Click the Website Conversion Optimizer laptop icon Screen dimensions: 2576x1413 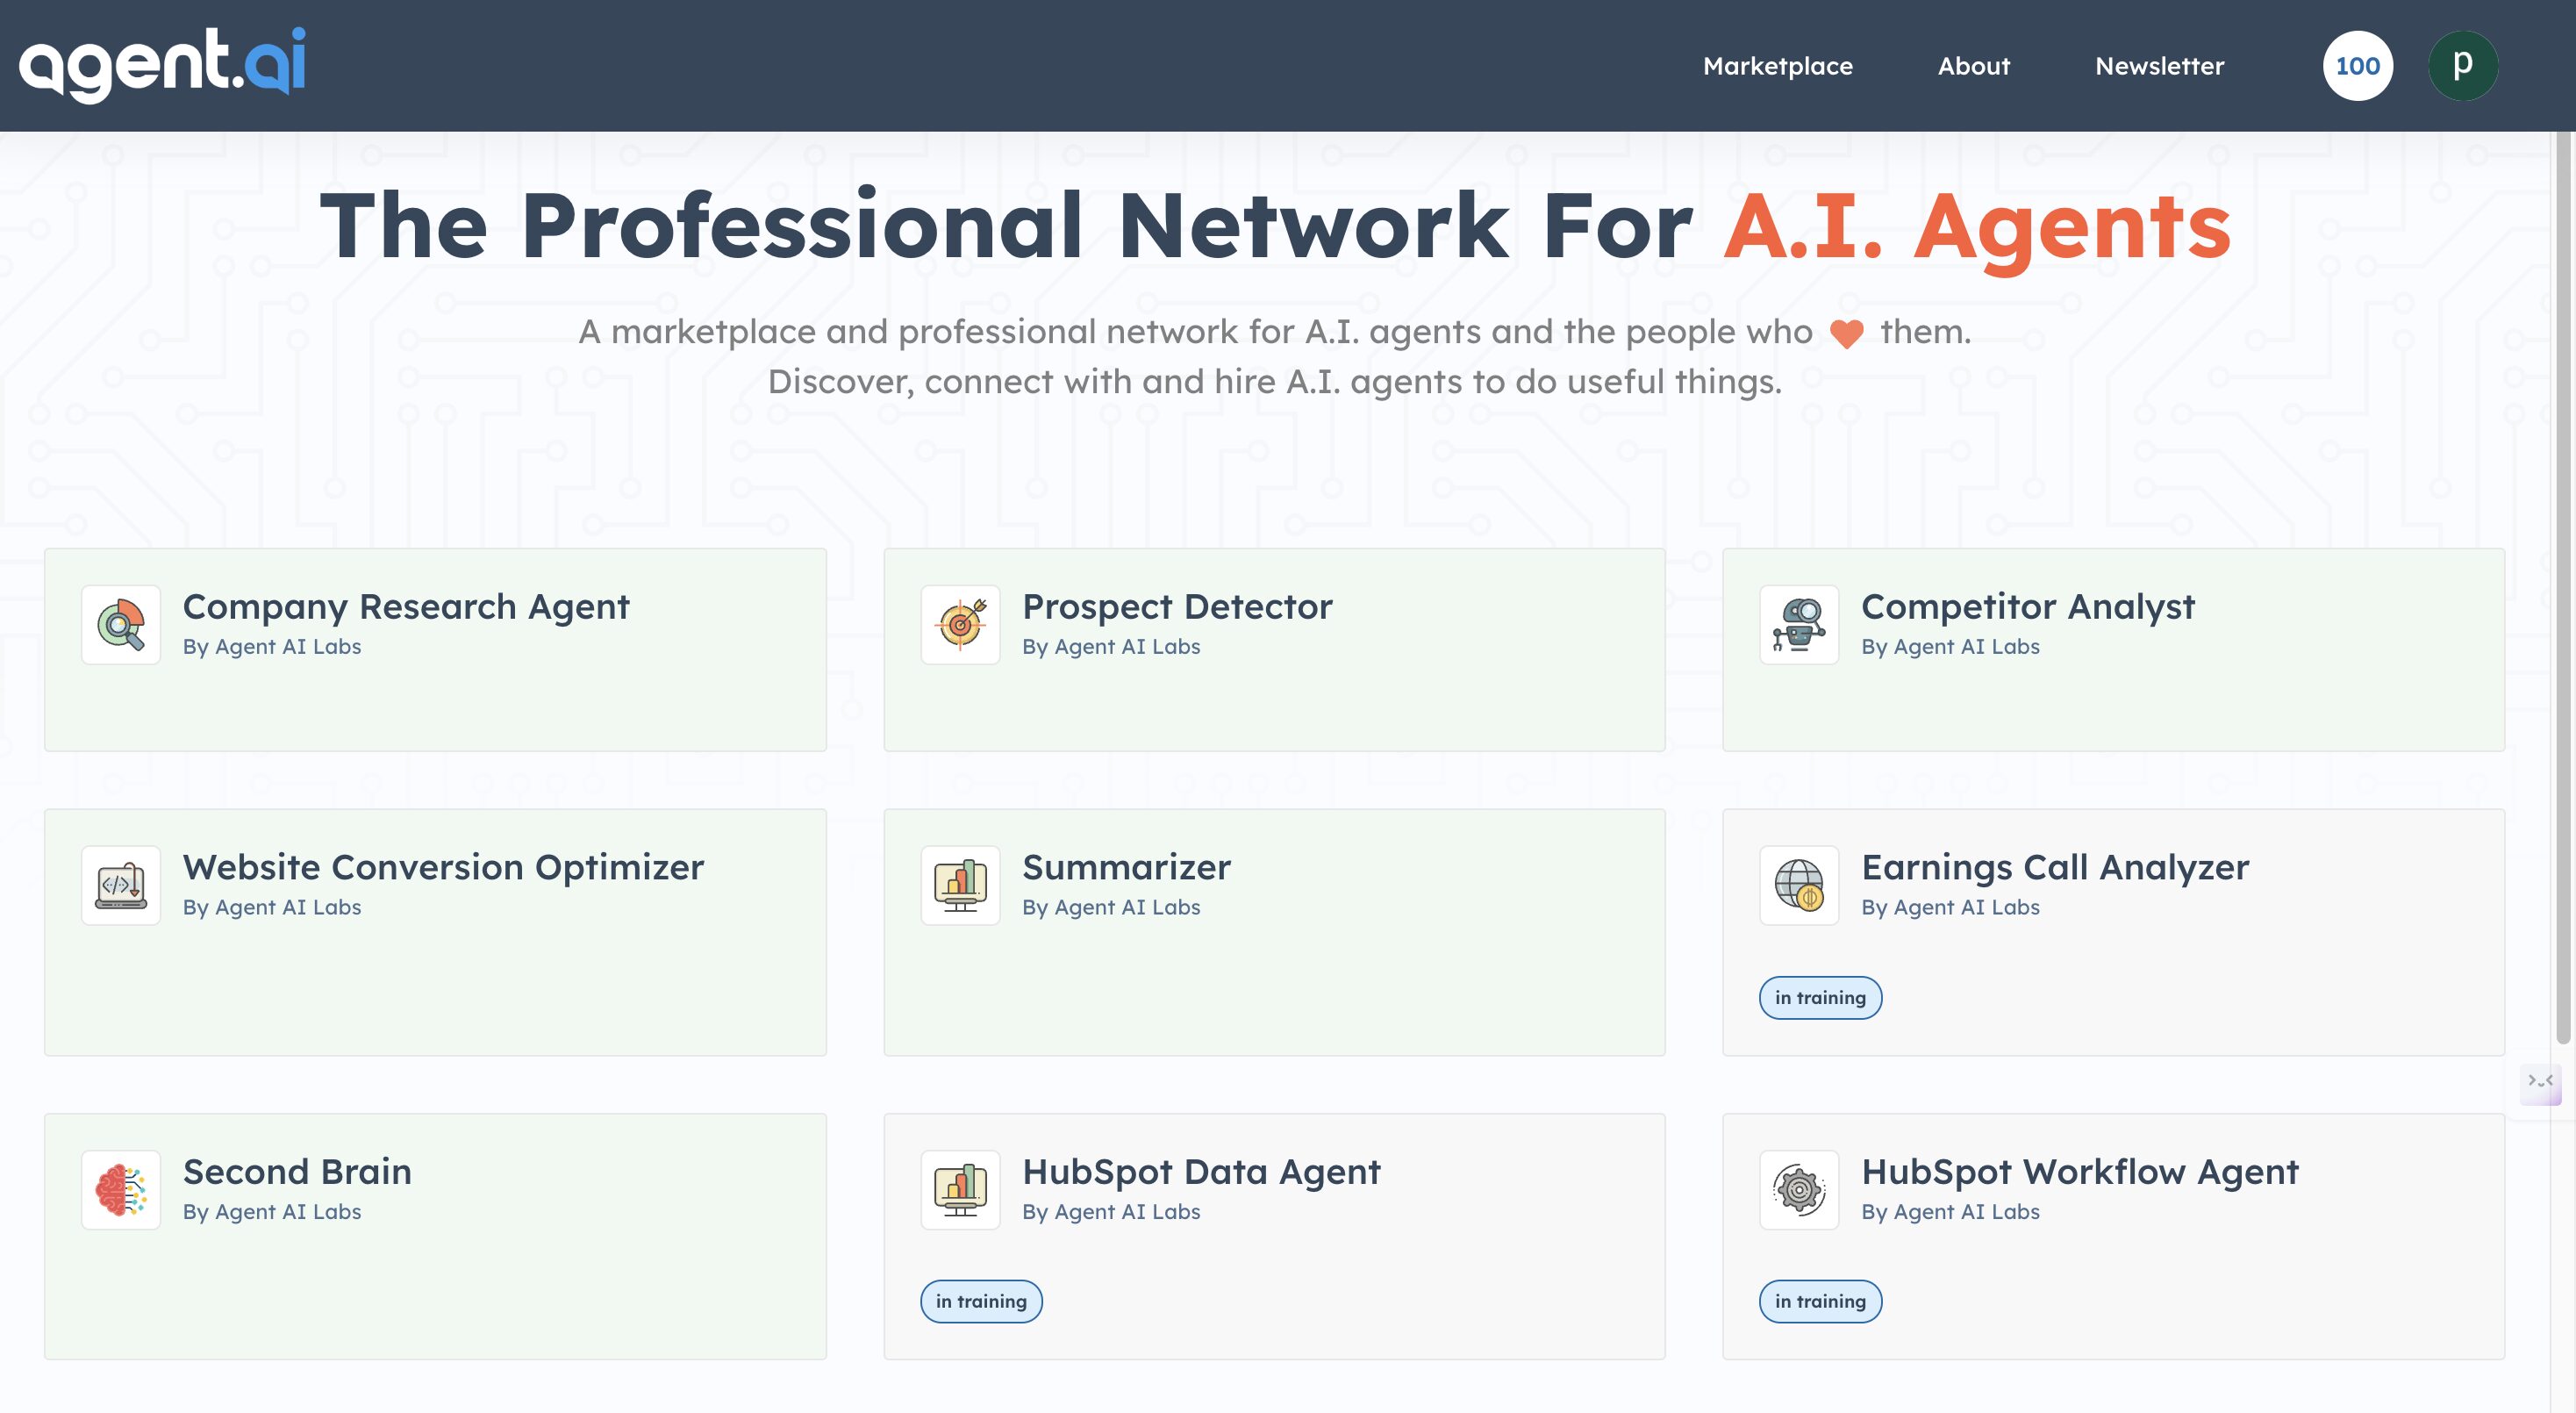pyautogui.click(x=121, y=885)
